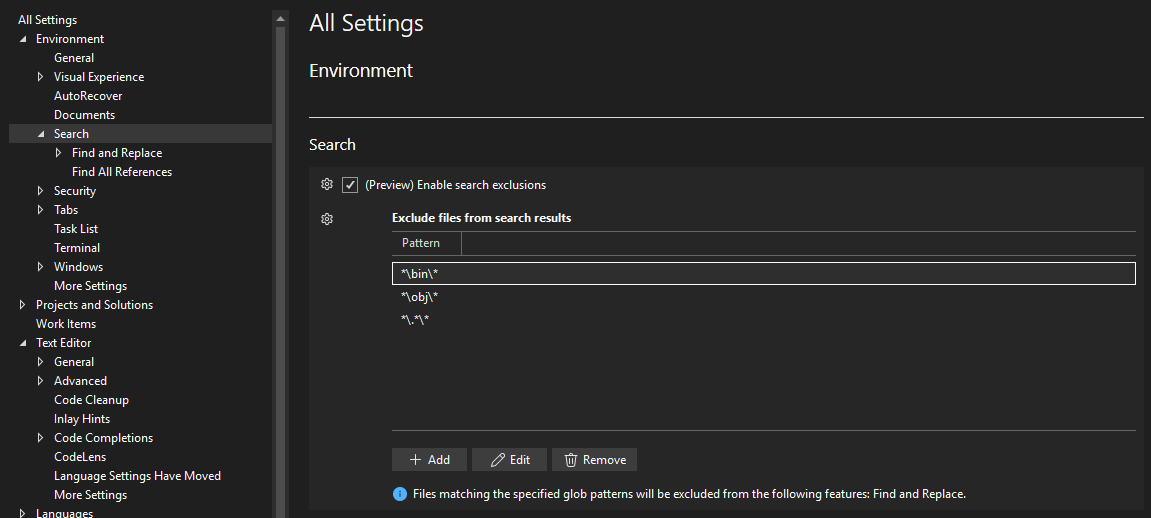Screen dimensions: 1151x518
Task: Select the *\bin\* pattern entry
Action: point(420,273)
